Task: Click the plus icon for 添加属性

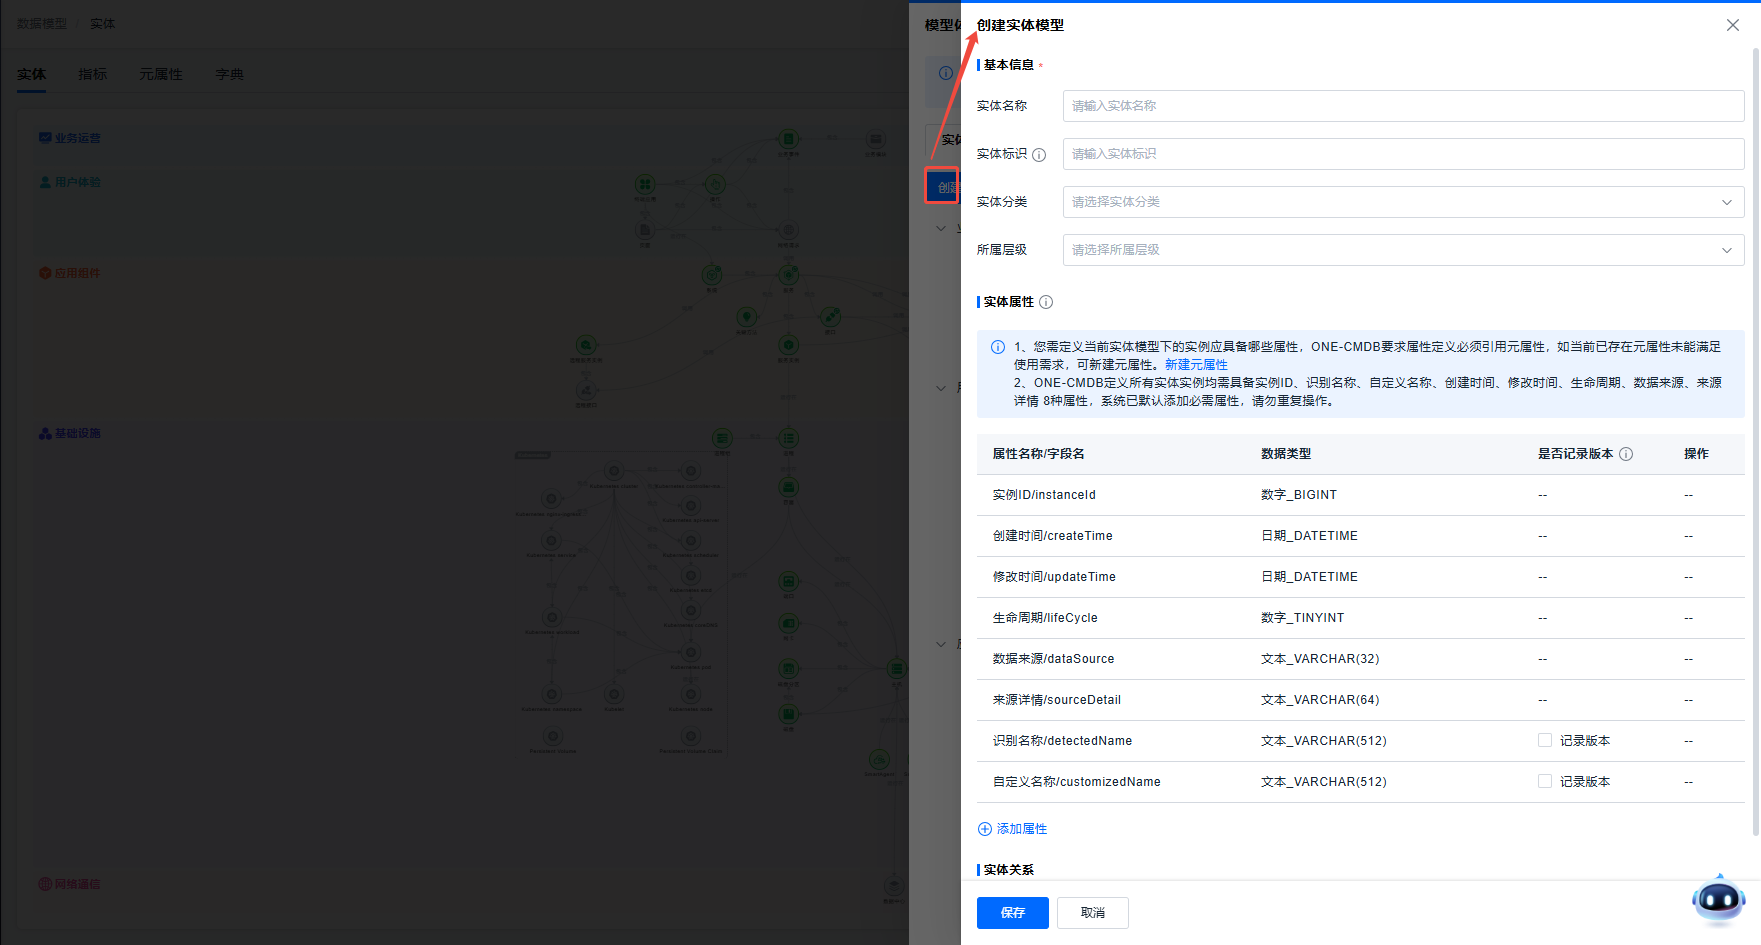Action: (985, 829)
